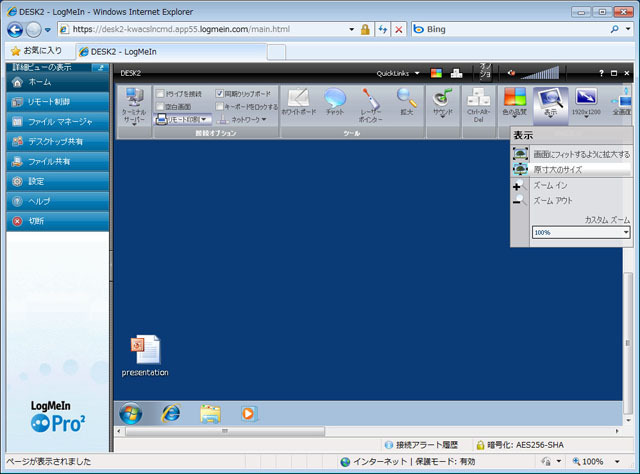Select Fit to Screen (画面にフィットするように拡大する) menu item
This screenshot has height=474, width=640.
coord(571,154)
